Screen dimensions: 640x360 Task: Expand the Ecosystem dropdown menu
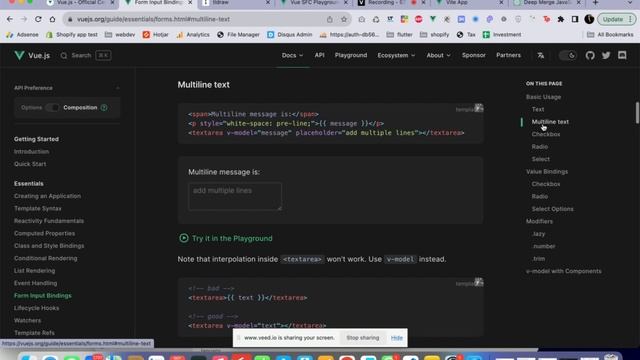396,55
